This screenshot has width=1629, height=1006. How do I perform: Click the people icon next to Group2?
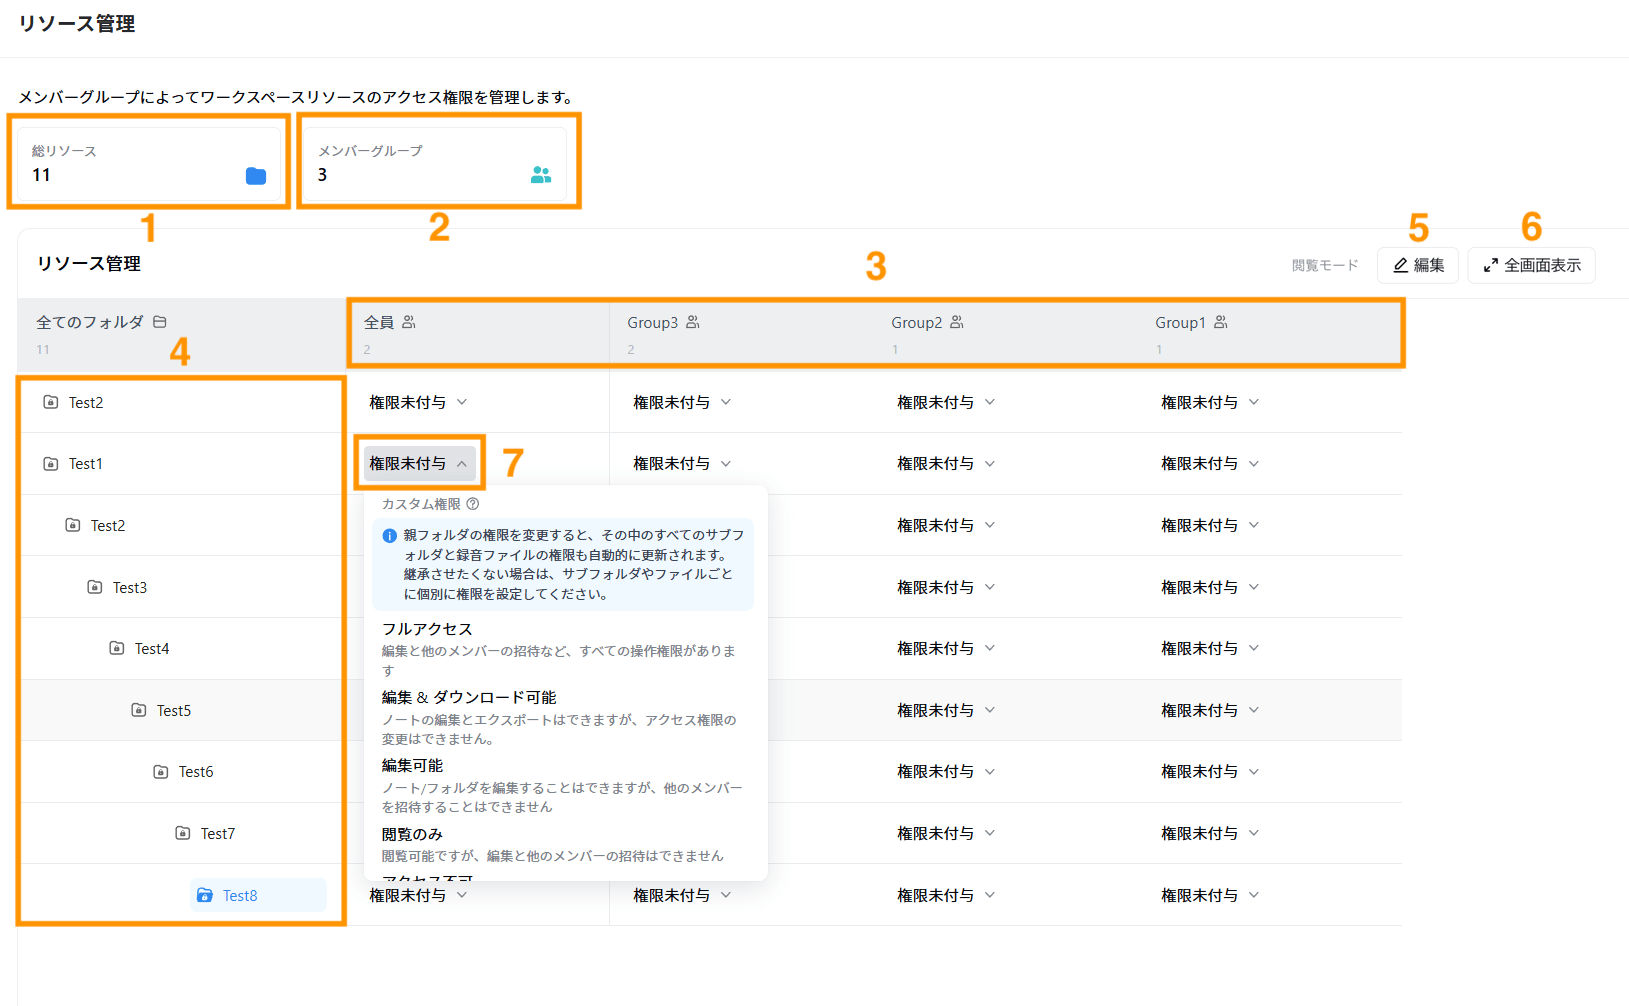pyautogui.click(x=957, y=322)
